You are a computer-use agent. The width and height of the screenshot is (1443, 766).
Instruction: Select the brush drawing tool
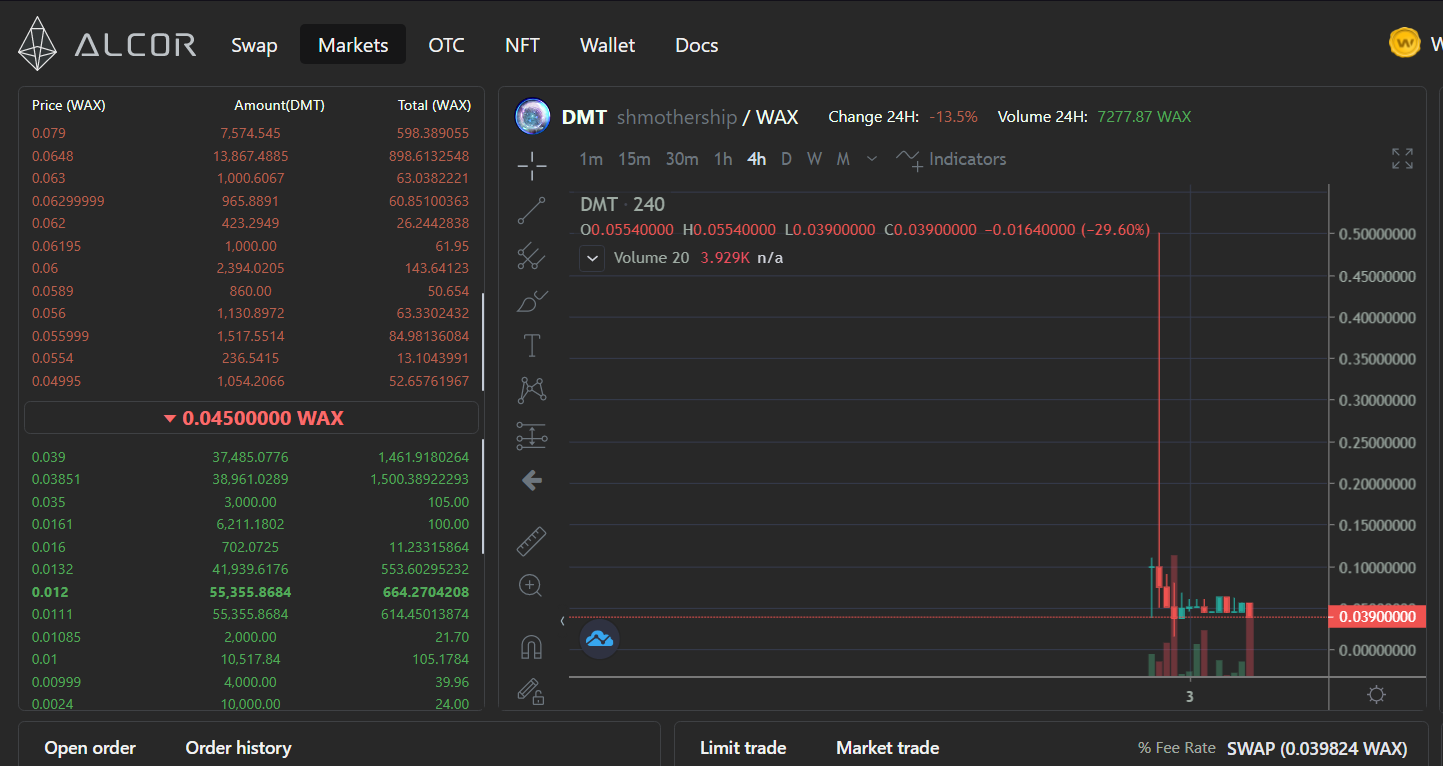tap(532, 301)
